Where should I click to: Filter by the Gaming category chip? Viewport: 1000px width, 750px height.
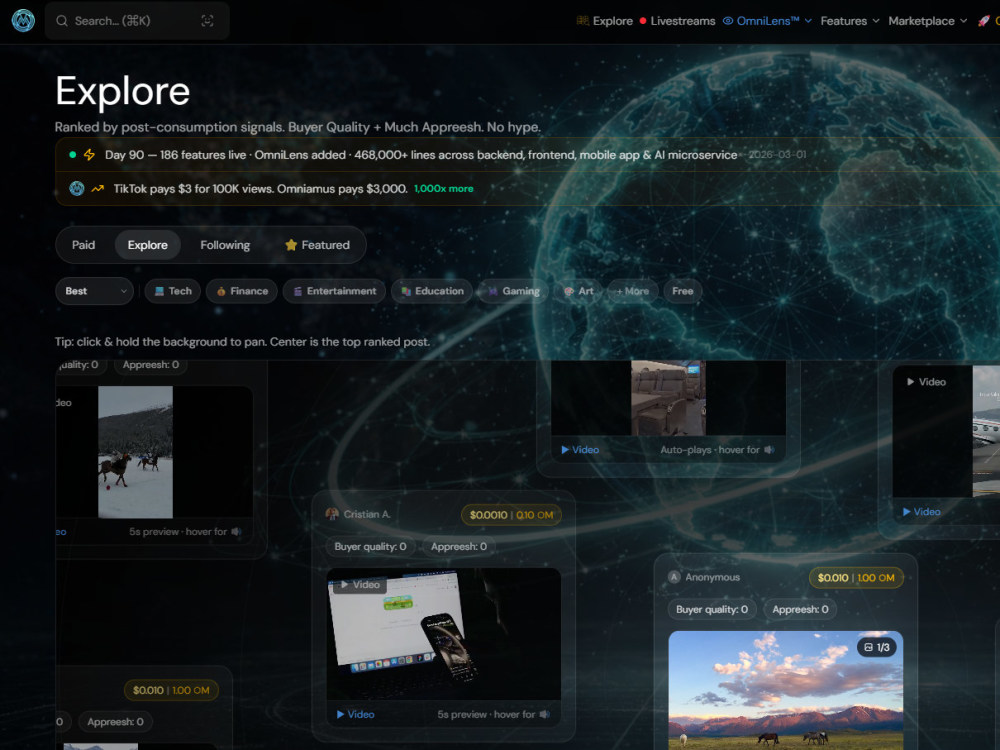513,291
